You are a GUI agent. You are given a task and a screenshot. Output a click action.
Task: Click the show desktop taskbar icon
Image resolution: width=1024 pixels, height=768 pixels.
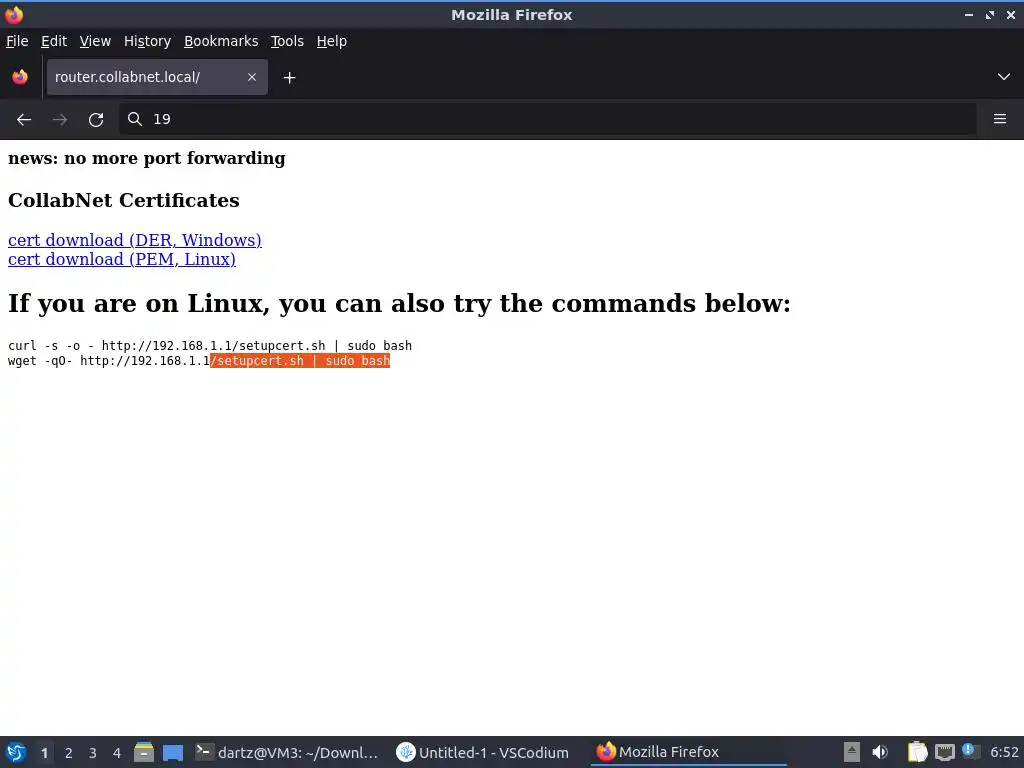pyautogui.click(x=172, y=752)
